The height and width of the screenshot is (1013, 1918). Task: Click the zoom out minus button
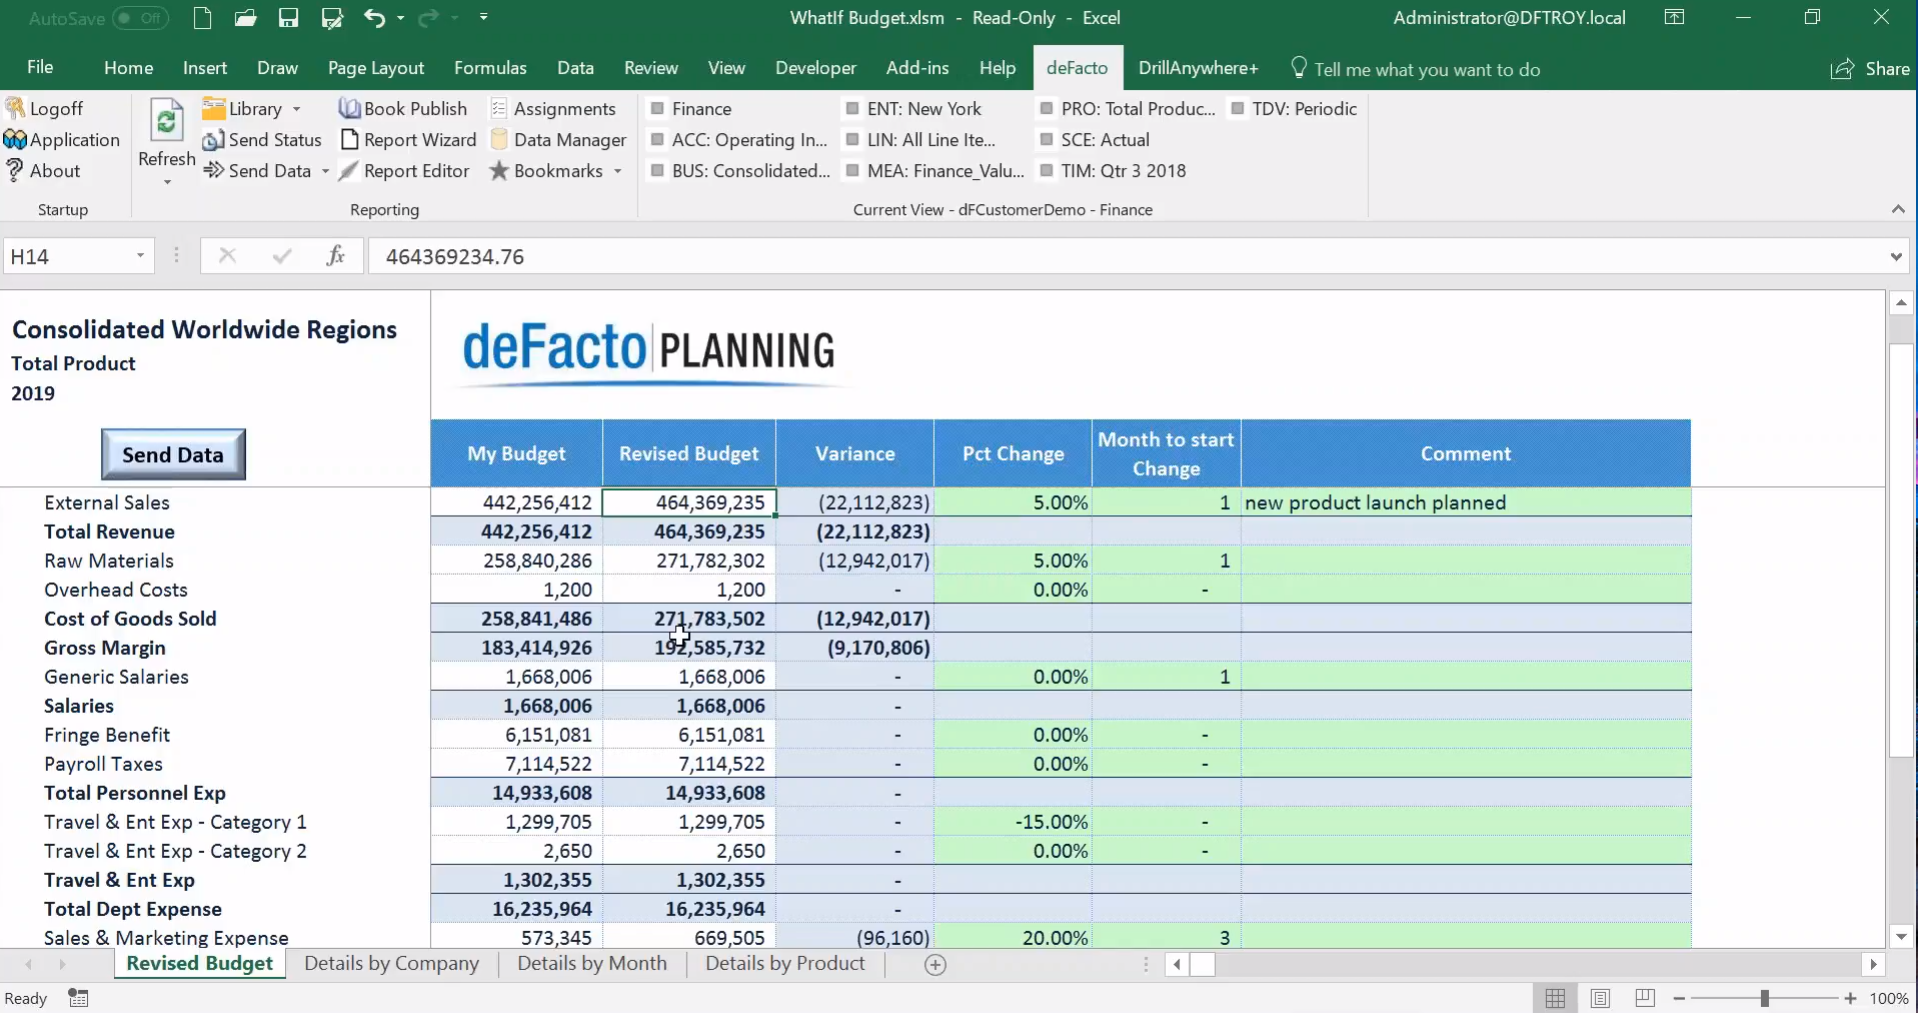[x=1679, y=998]
